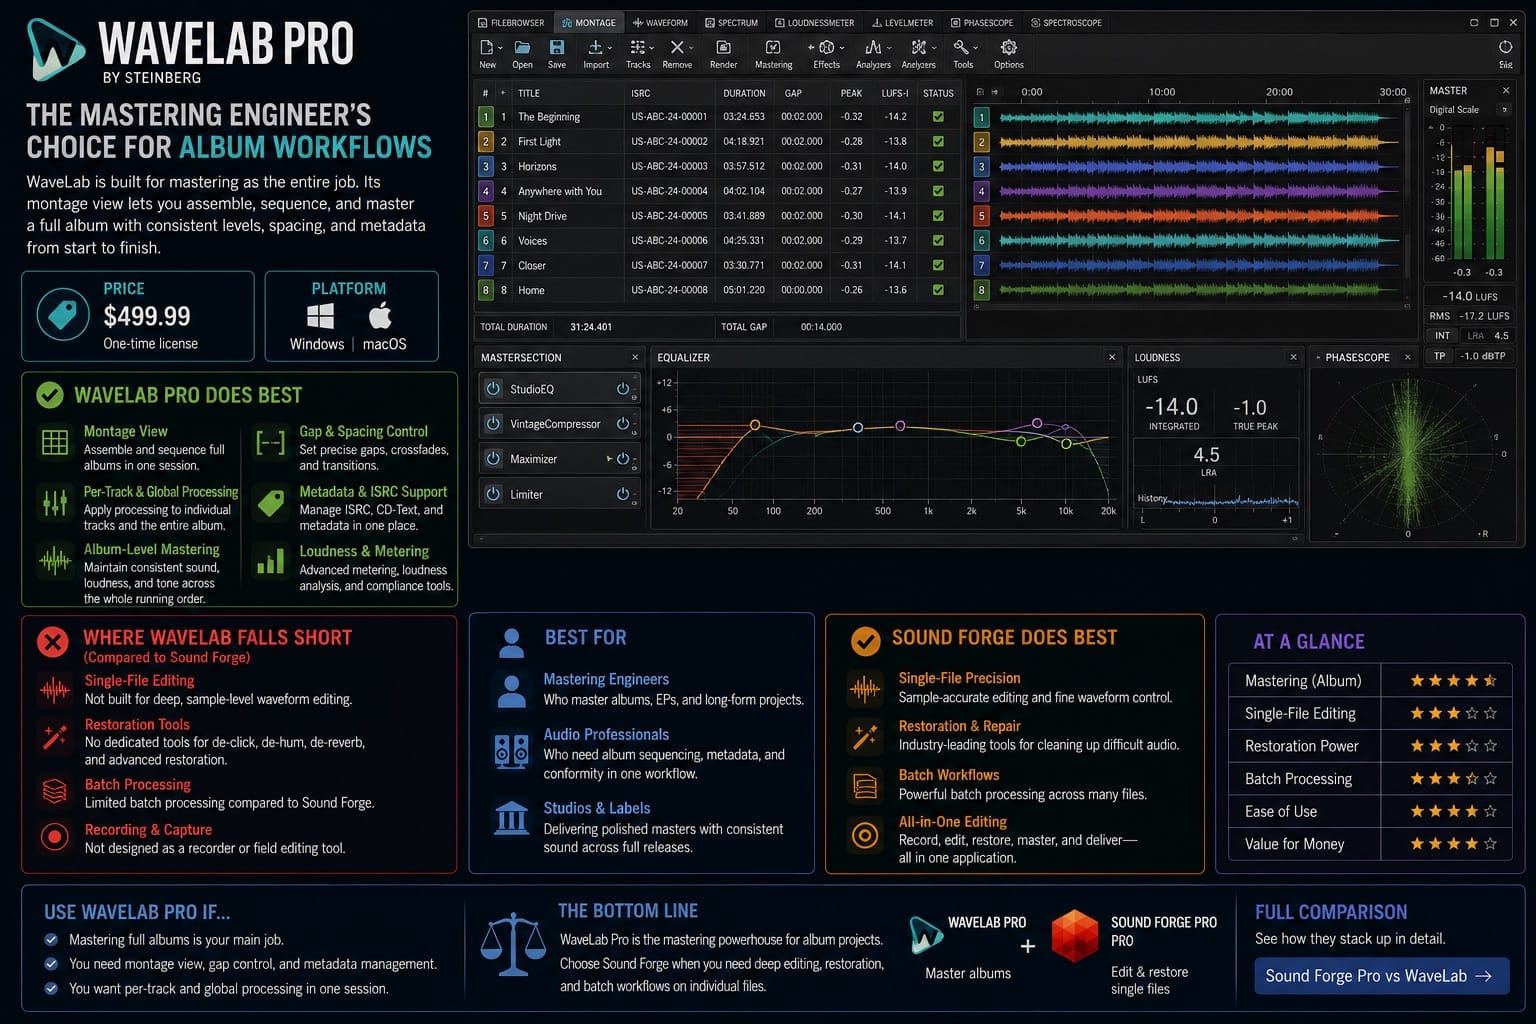Expand the Effects dropdown arrow
Screen dimensions: 1536x1024
(842, 48)
